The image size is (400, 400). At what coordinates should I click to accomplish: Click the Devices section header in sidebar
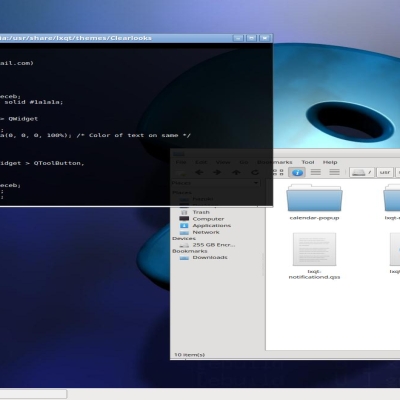click(184, 238)
